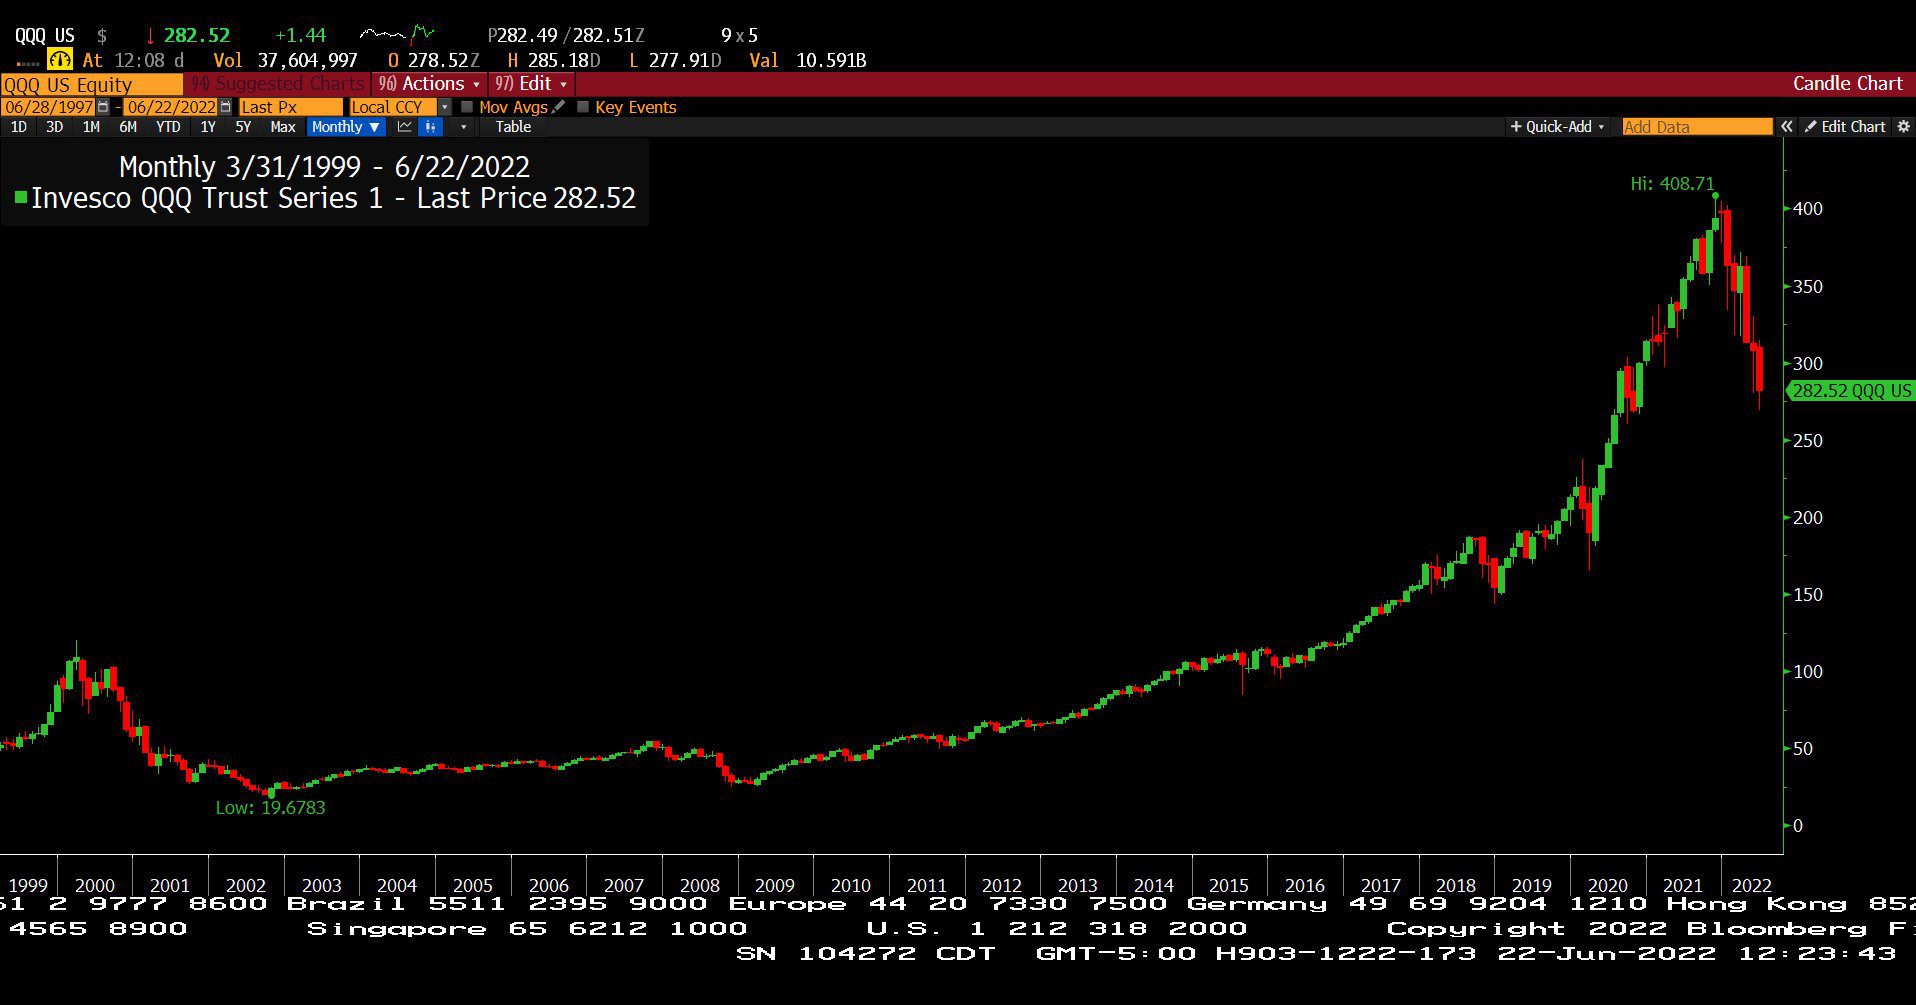
Task: Click the intraday sparkline mini chart
Action: (397, 35)
